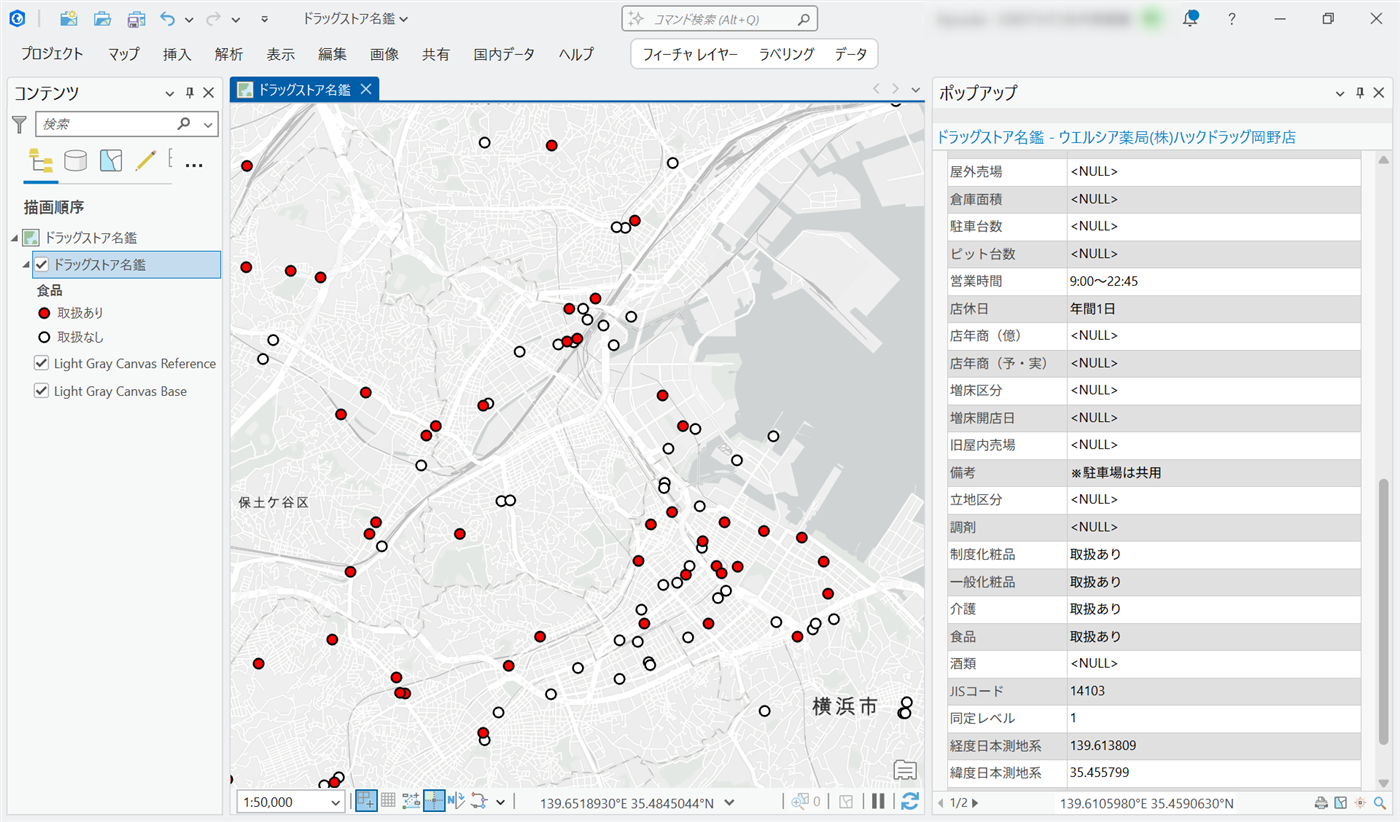
Task: Uncheck the ドラッグストア名鑑 layer checkbox
Action: click(42, 265)
